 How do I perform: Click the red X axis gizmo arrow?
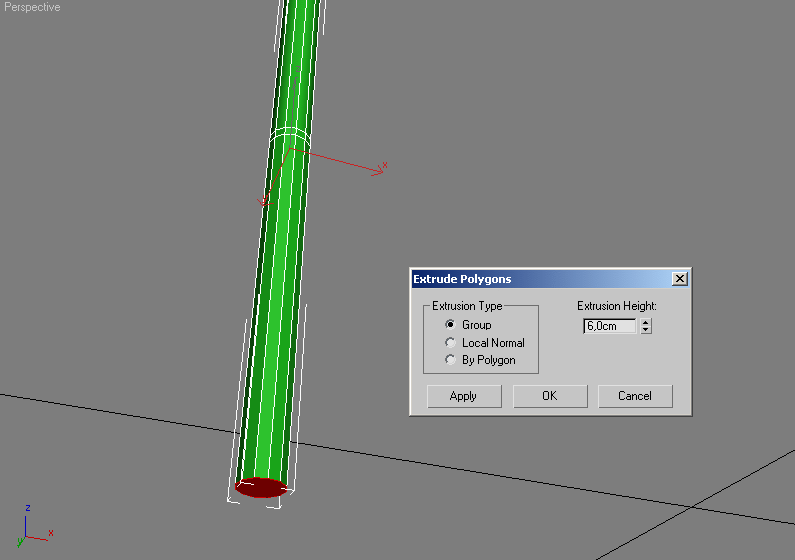point(378,171)
